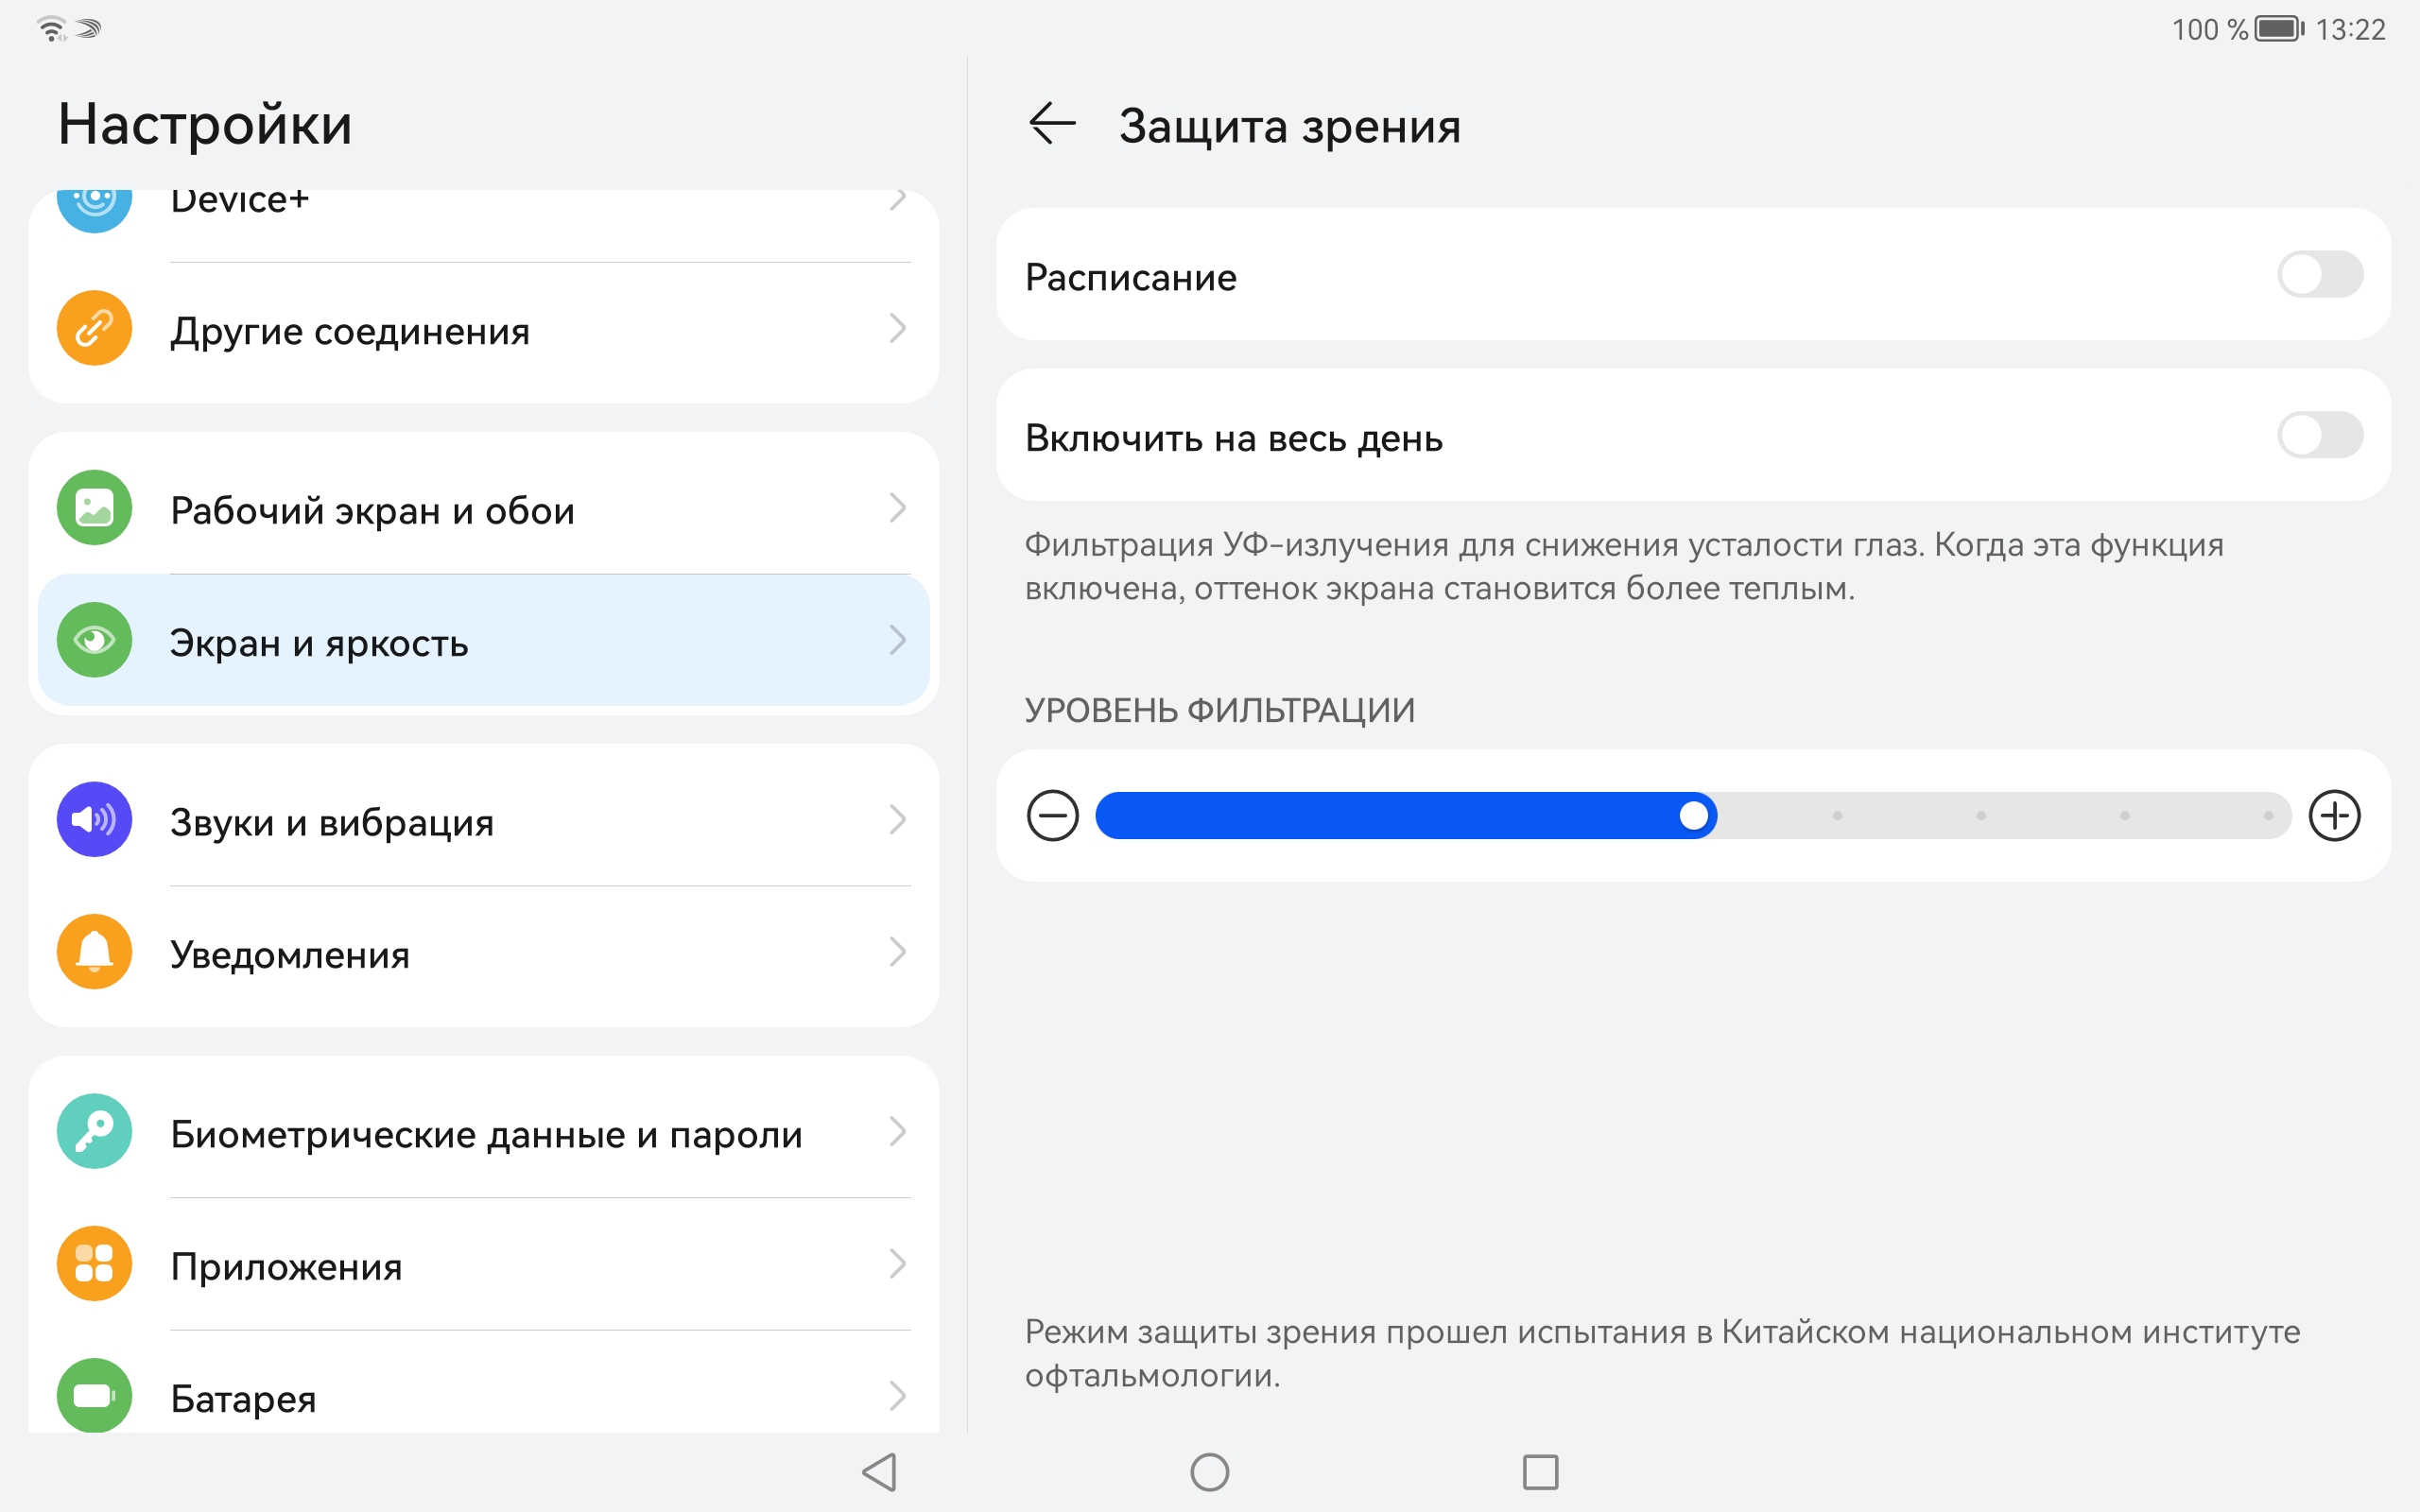Tap the green Рабочий экран и обои icon
This screenshot has width=2420, height=1512.
pos(94,508)
